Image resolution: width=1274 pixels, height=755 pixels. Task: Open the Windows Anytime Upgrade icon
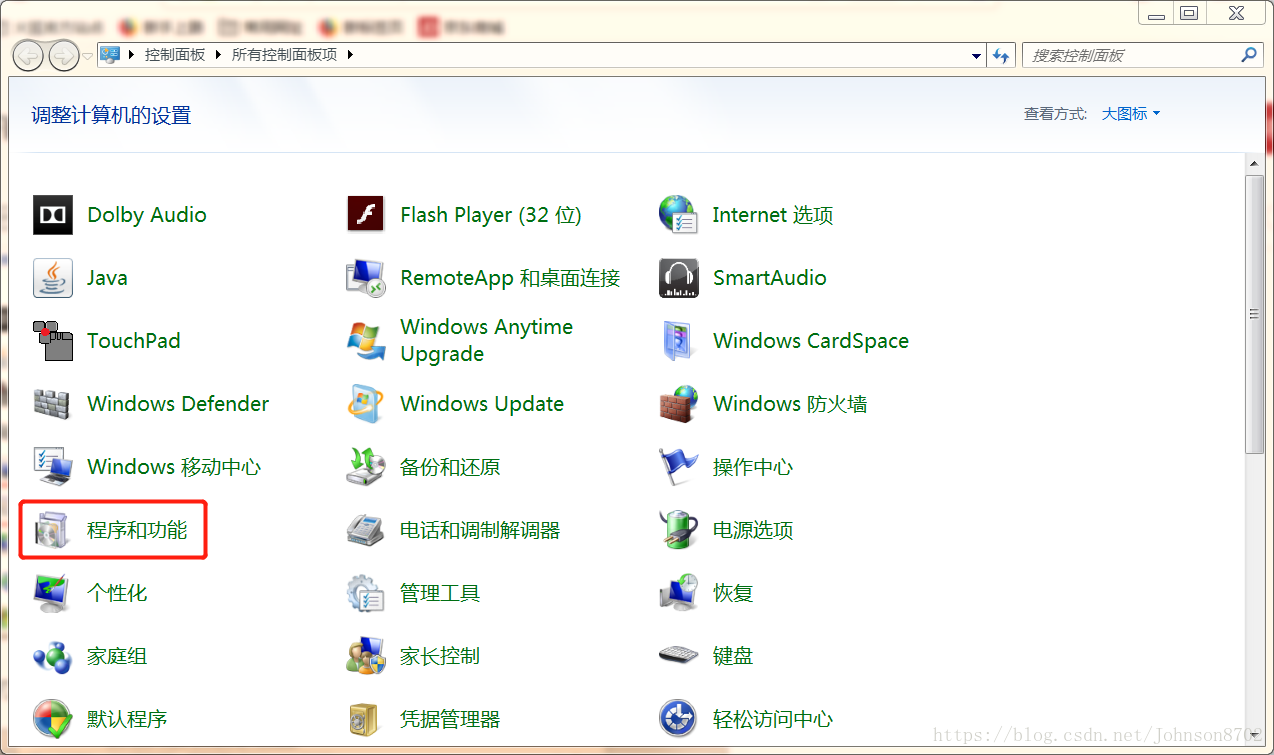(365, 341)
